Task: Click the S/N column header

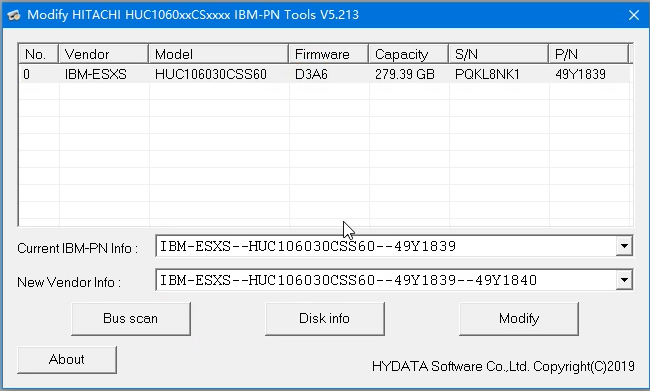Action: [x=499, y=54]
